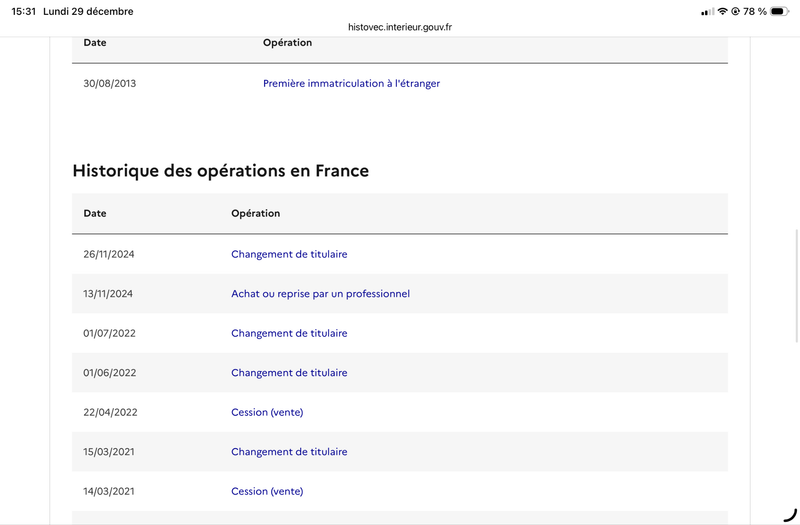Open 'Première immatriculation à l'étranger' link
Viewport: 800px width, 525px height.
(x=351, y=84)
